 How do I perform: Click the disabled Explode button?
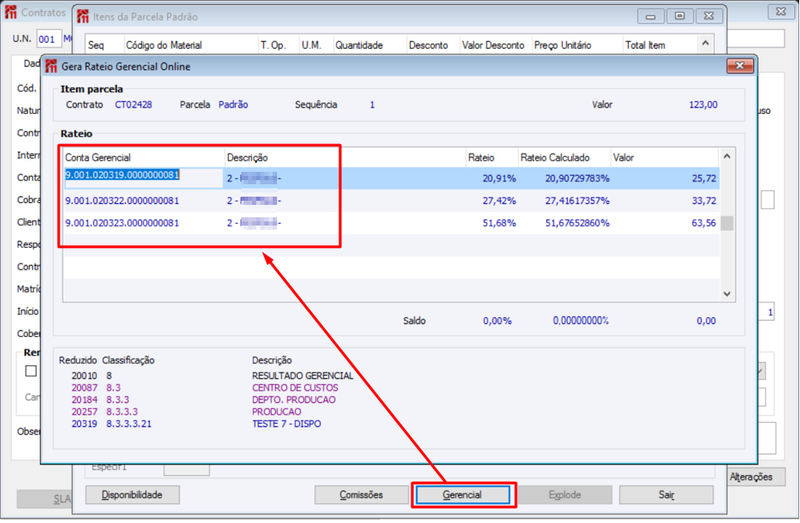pyautogui.click(x=565, y=494)
